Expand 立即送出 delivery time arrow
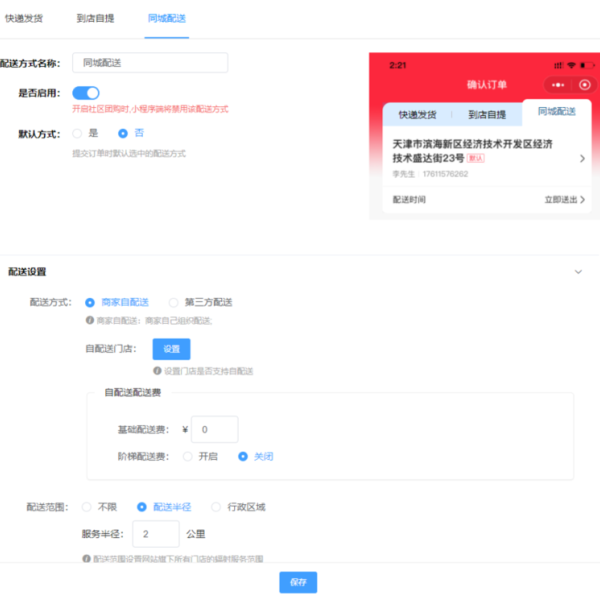The image size is (600, 600). (583, 200)
